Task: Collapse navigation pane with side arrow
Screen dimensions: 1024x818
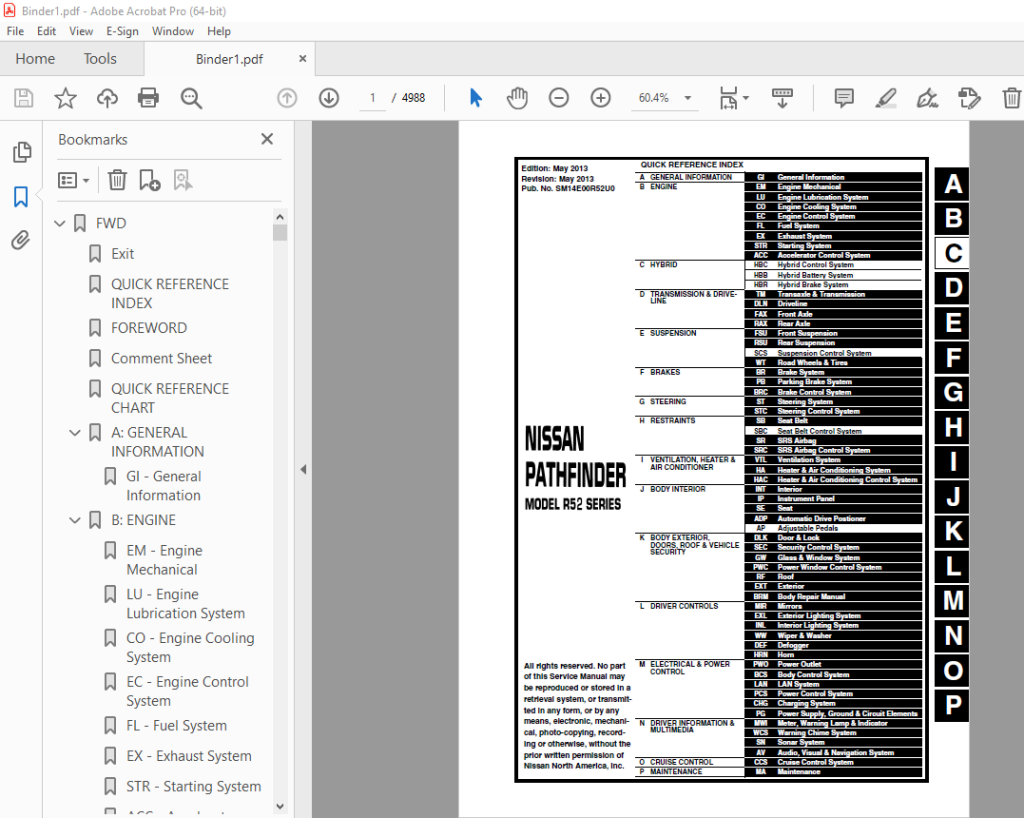Action: pyautogui.click(x=303, y=469)
